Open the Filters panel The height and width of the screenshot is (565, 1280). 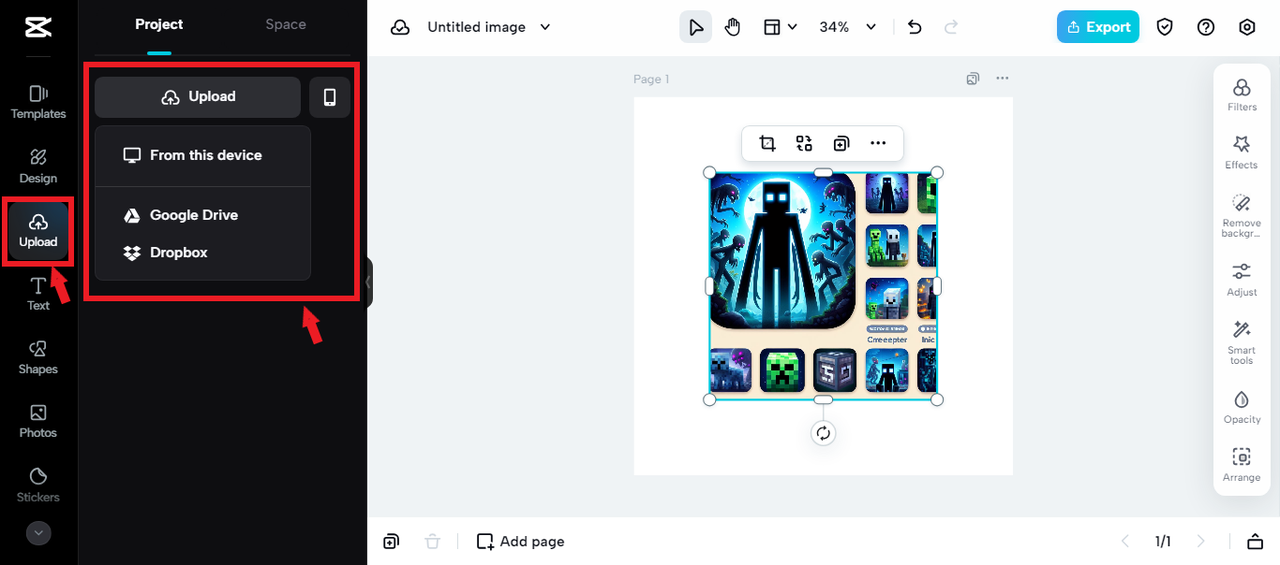(x=1242, y=95)
